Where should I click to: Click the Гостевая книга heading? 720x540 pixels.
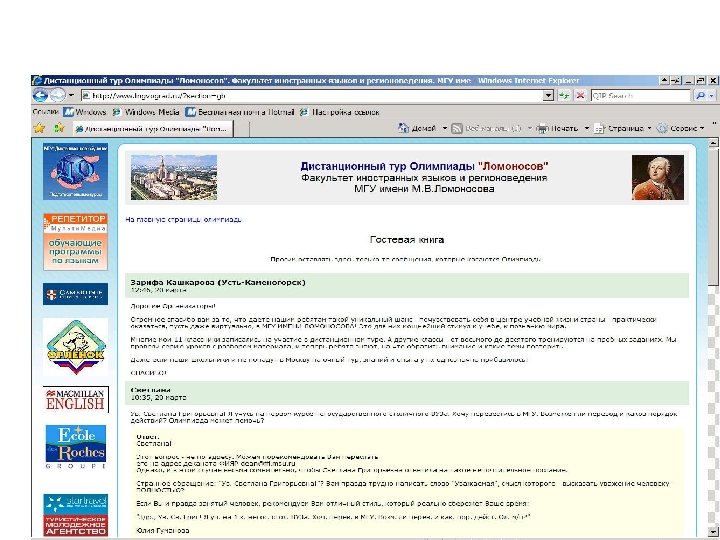click(x=407, y=240)
